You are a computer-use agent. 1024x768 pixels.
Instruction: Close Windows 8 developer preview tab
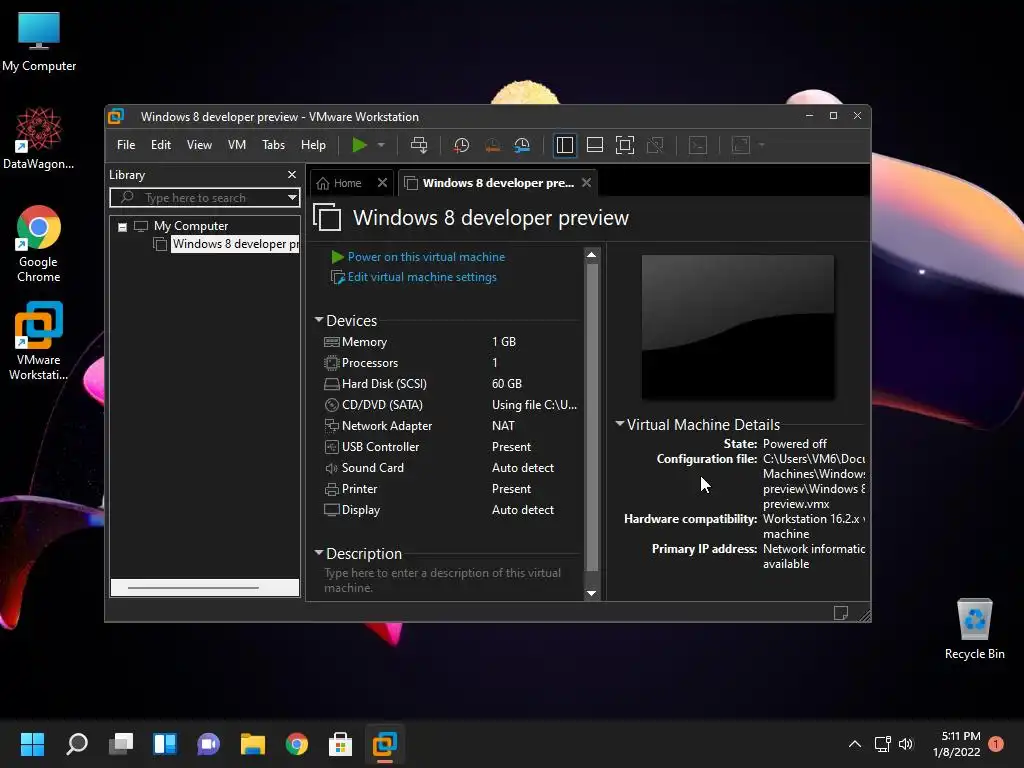coord(586,183)
